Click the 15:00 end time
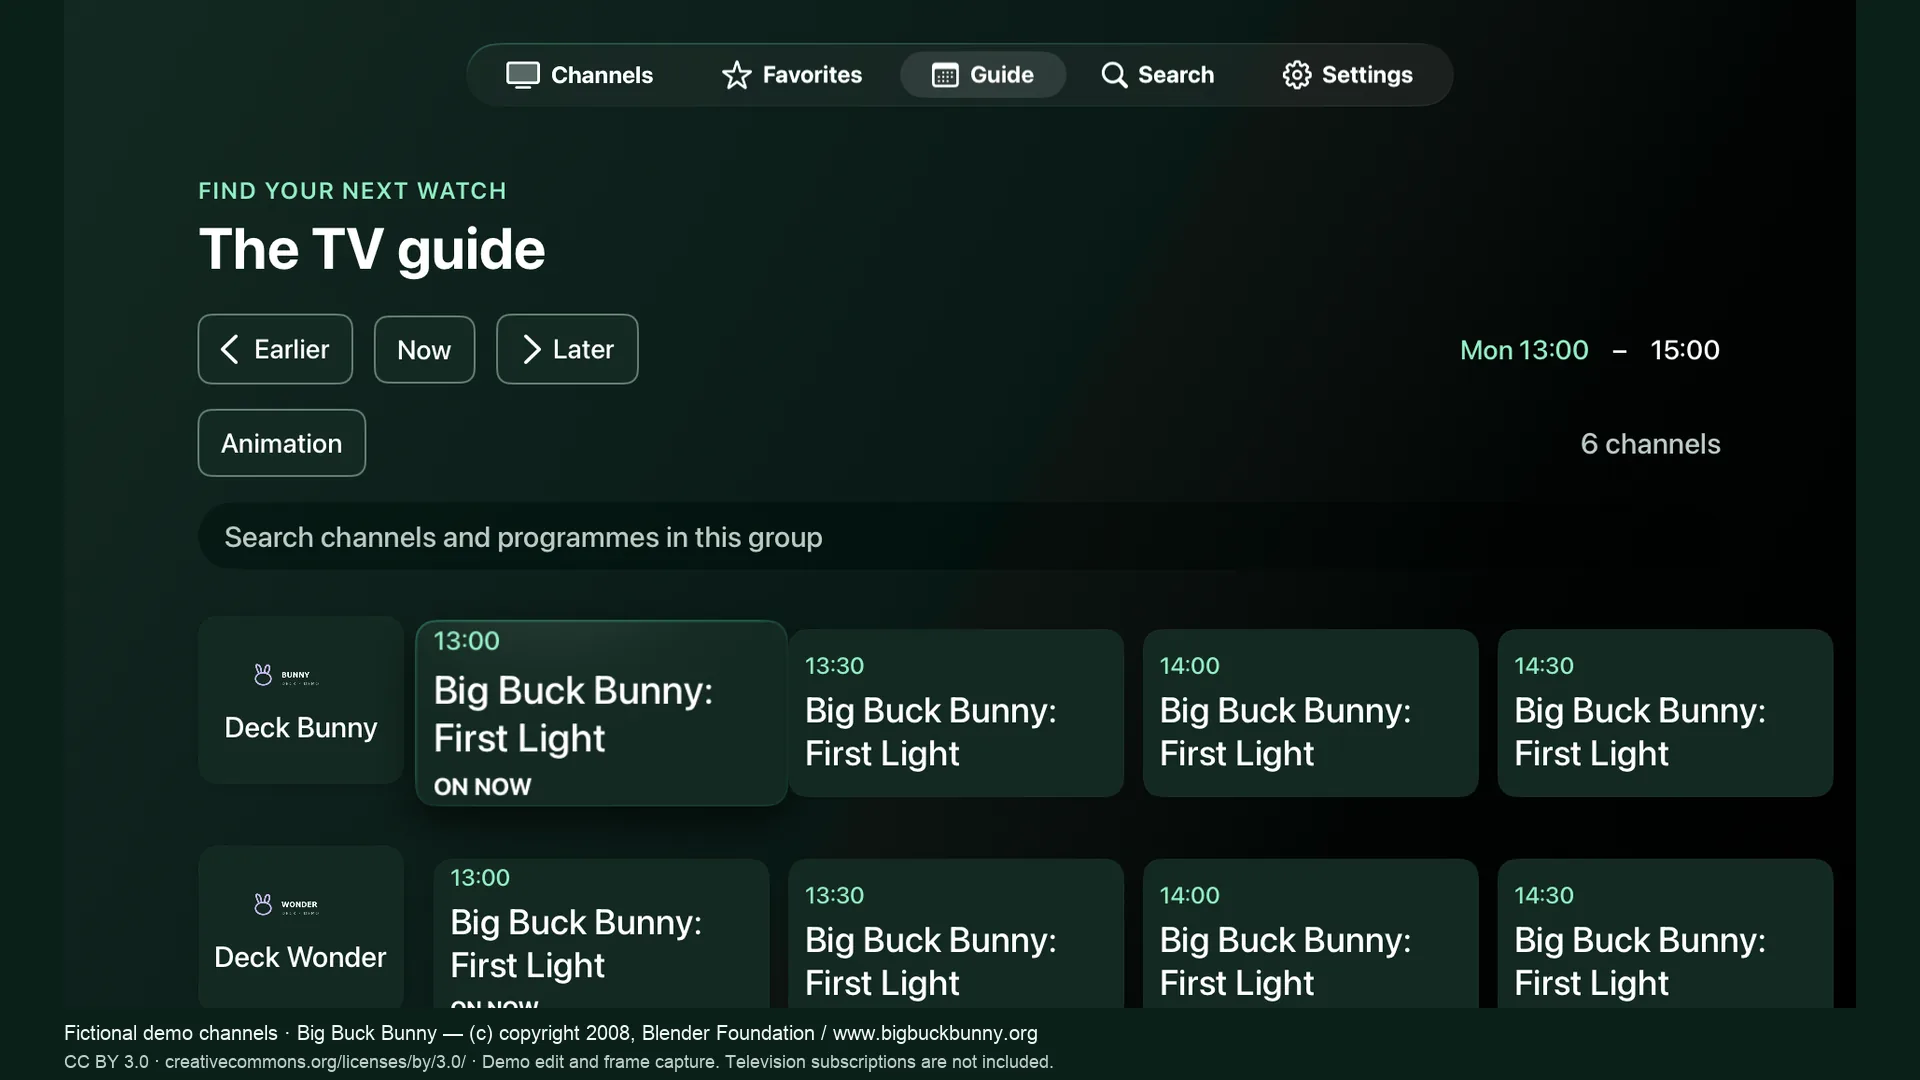The height and width of the screenshot is (1080, 1920). [1685, 350]
